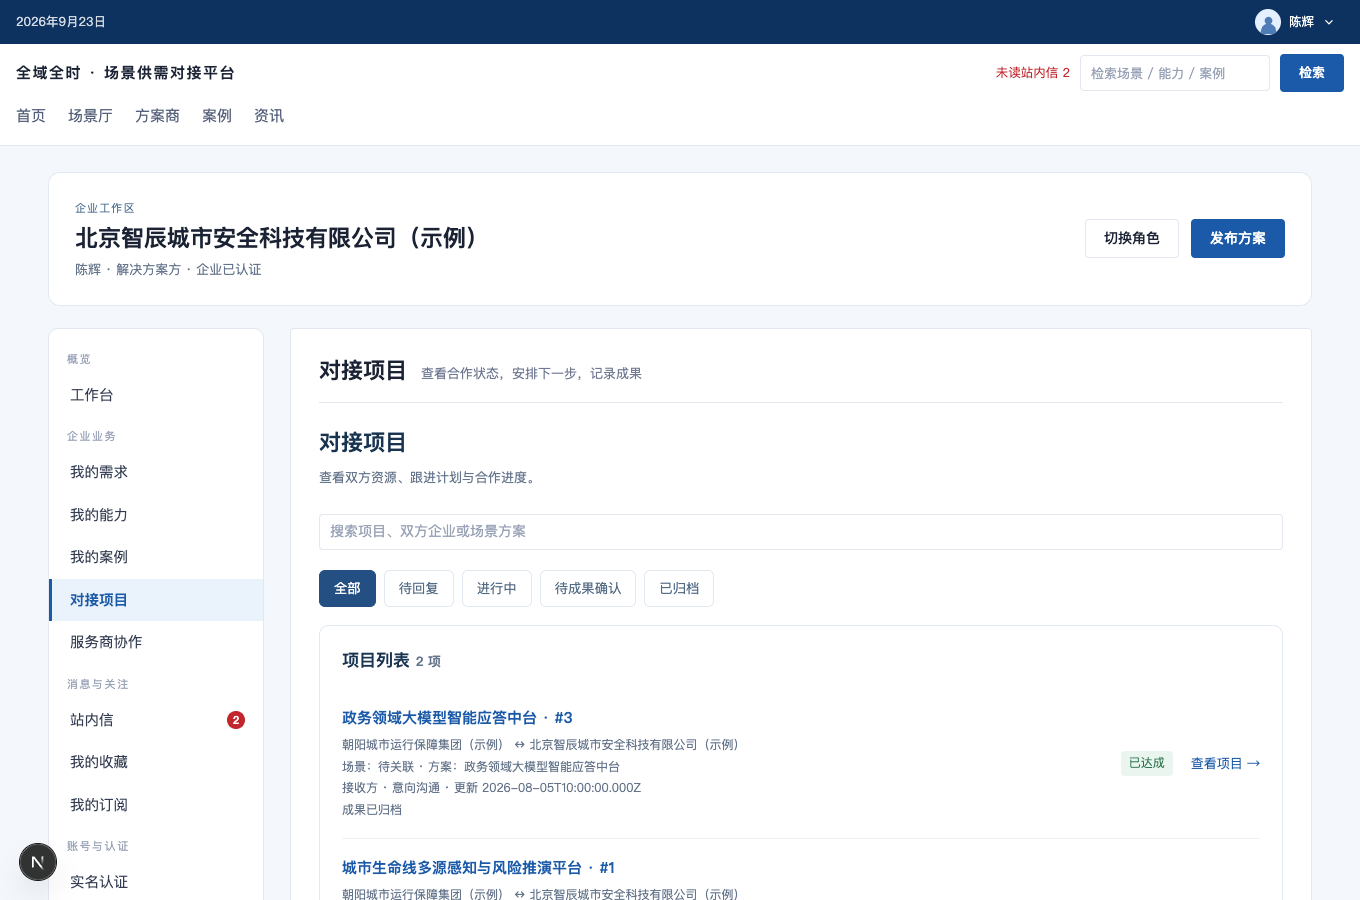Open 案例 in the top navigation
The height and width of the screenshot is (900, 1360).
217,116
